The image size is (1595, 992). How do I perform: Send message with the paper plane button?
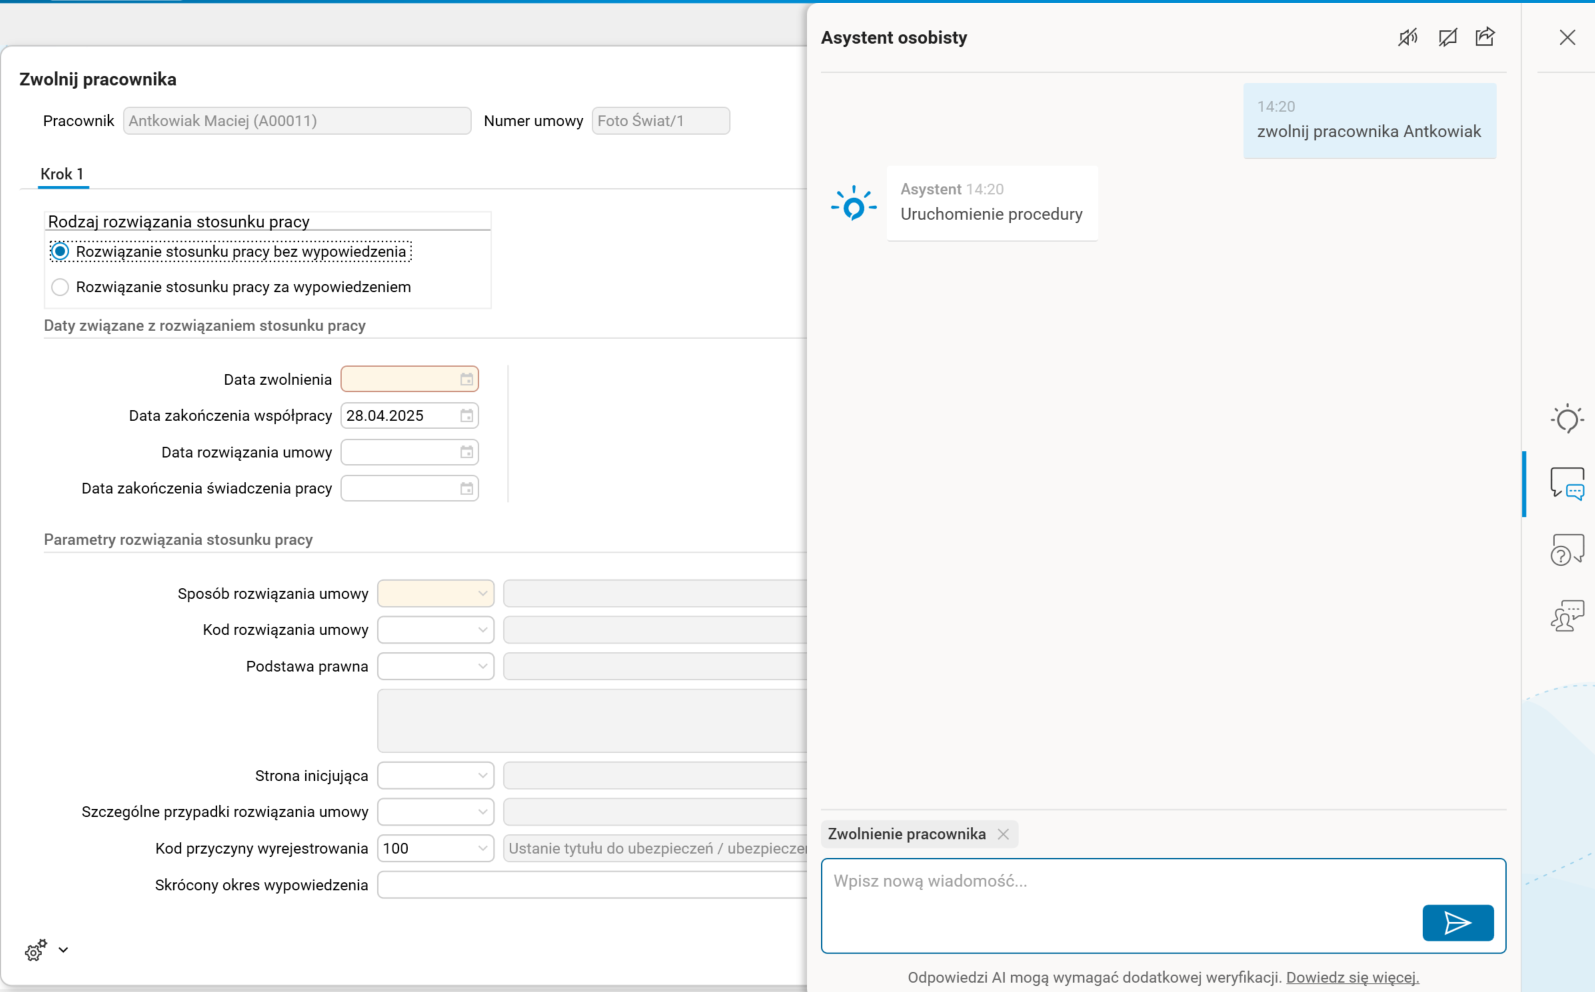pyautogui.click(x=1457, y=923)
